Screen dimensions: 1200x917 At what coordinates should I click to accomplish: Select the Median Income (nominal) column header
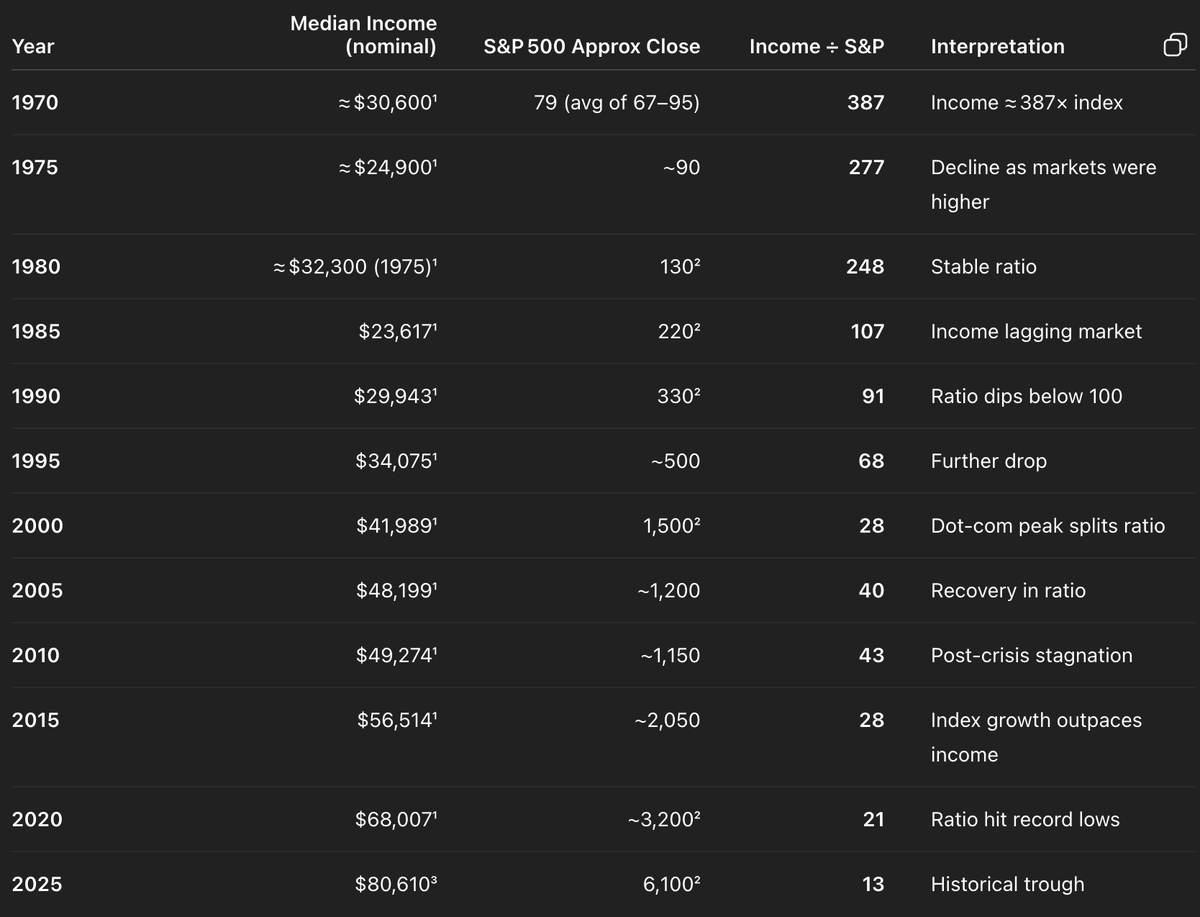363,34
